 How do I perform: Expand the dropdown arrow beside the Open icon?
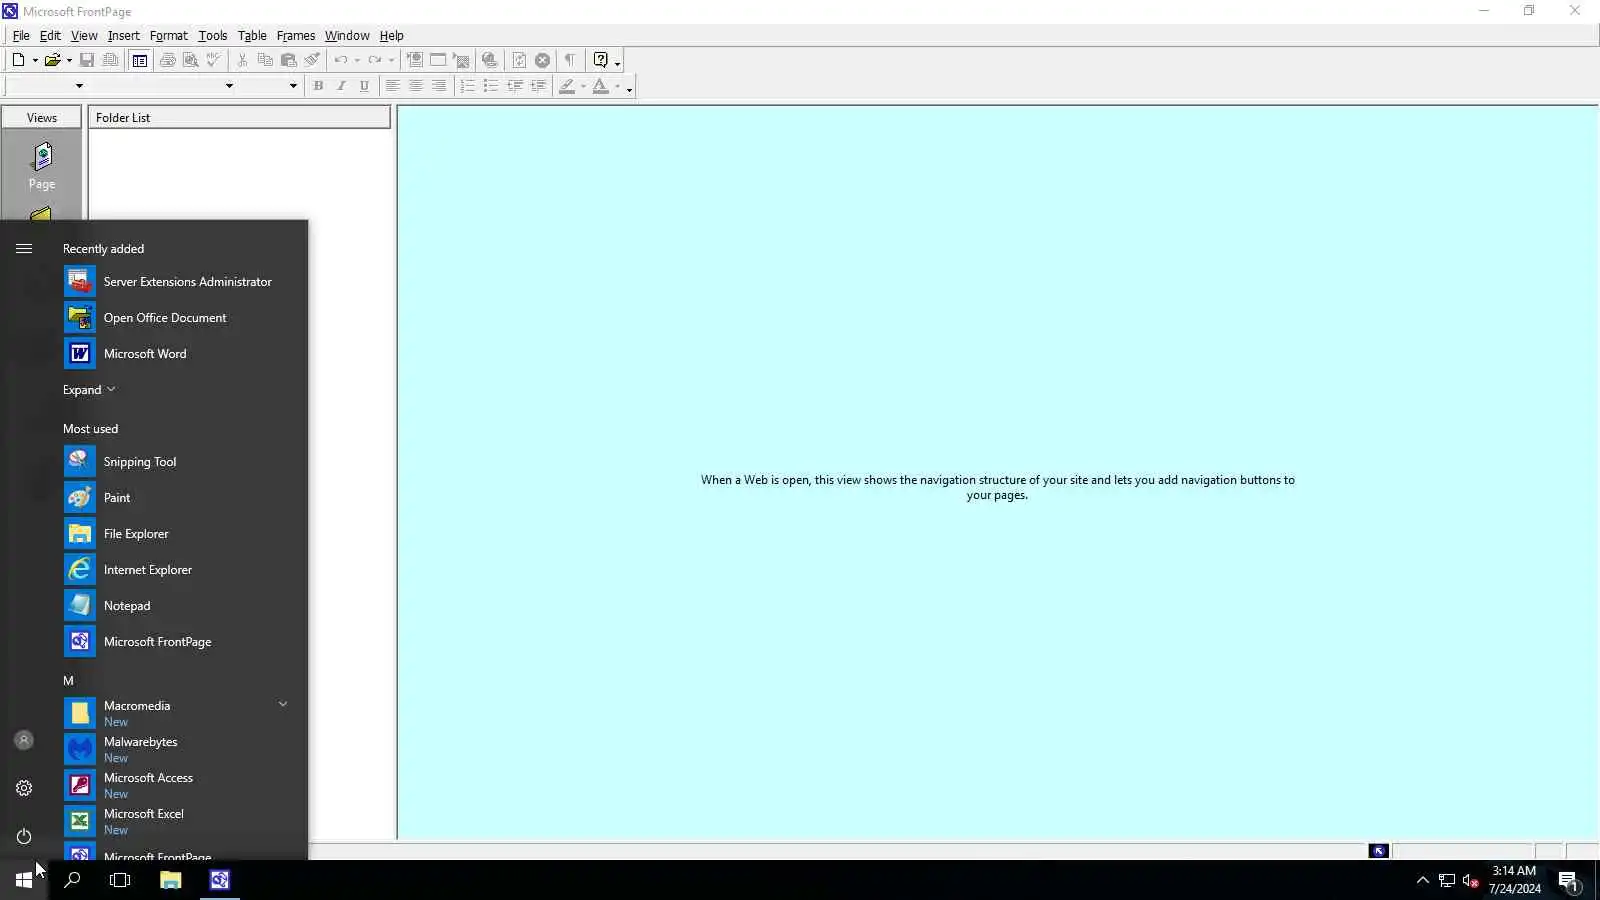69,61
